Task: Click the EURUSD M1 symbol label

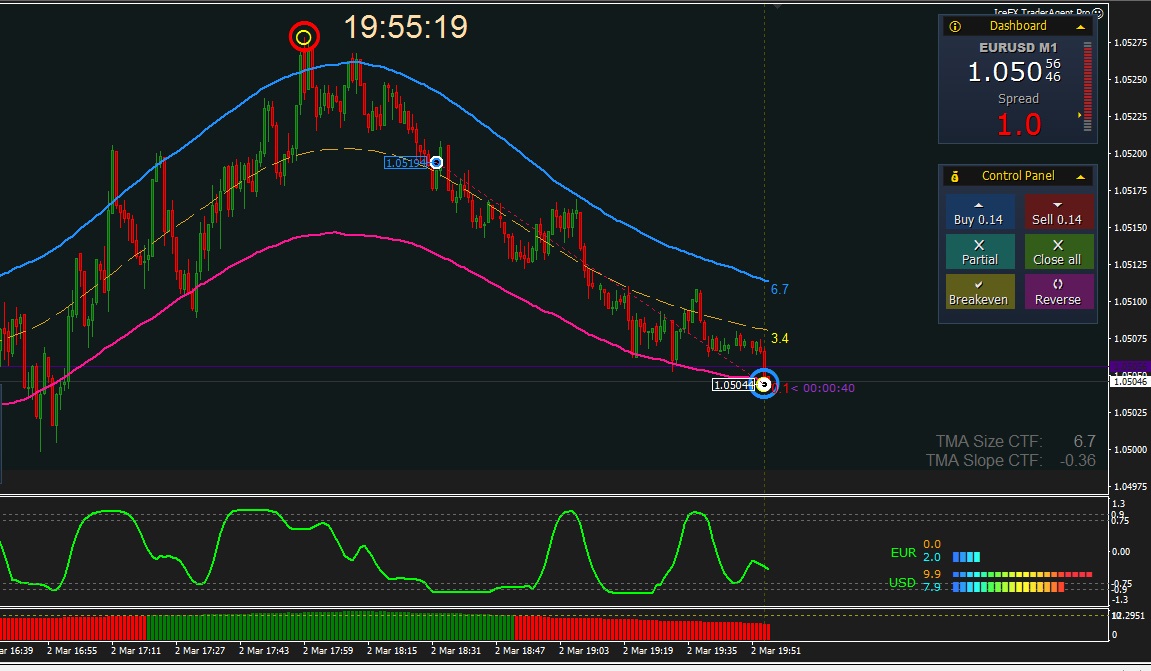Action: 1017,48
